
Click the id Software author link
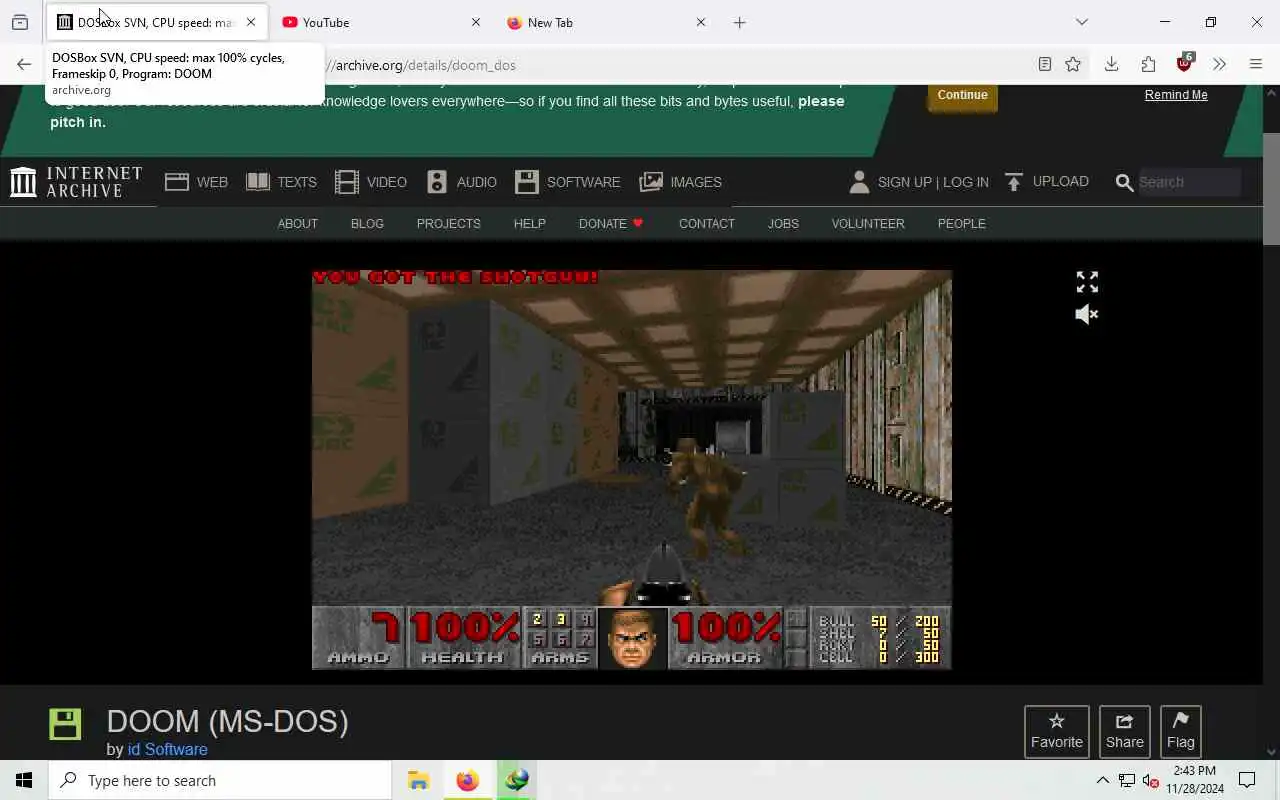coord(167,749)
